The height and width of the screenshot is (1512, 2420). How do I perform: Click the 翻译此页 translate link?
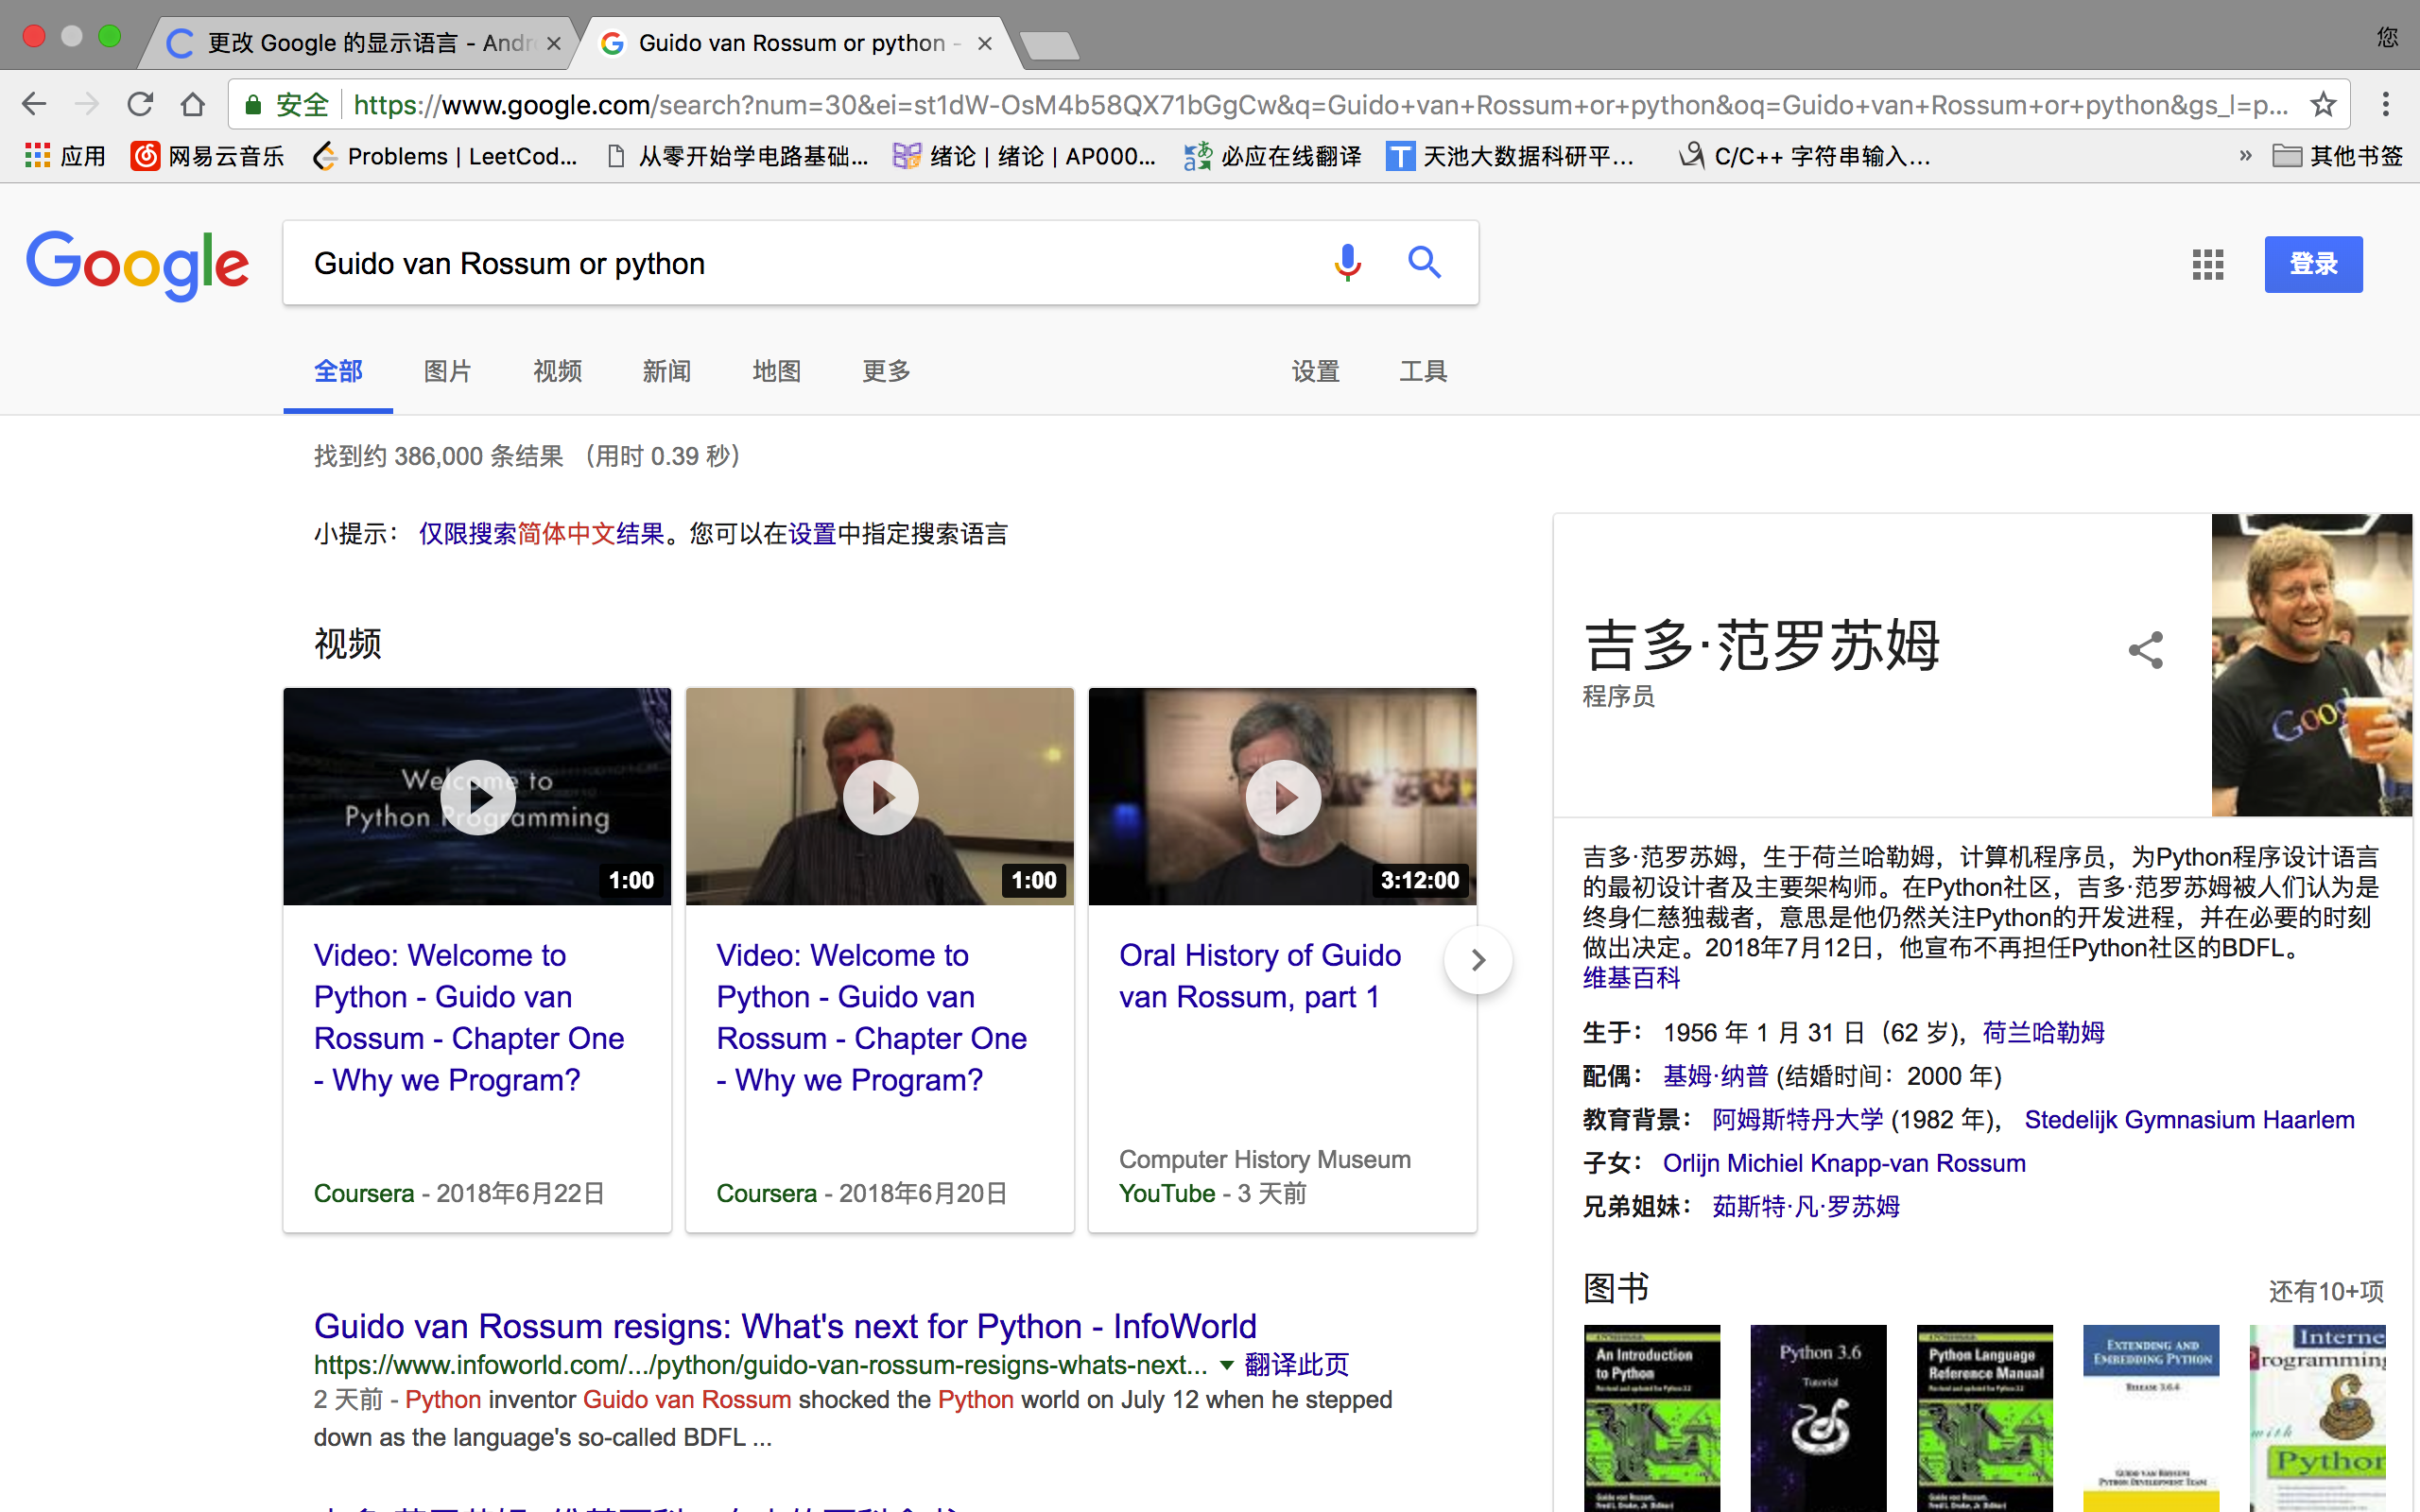[x=1296, y=1365]
